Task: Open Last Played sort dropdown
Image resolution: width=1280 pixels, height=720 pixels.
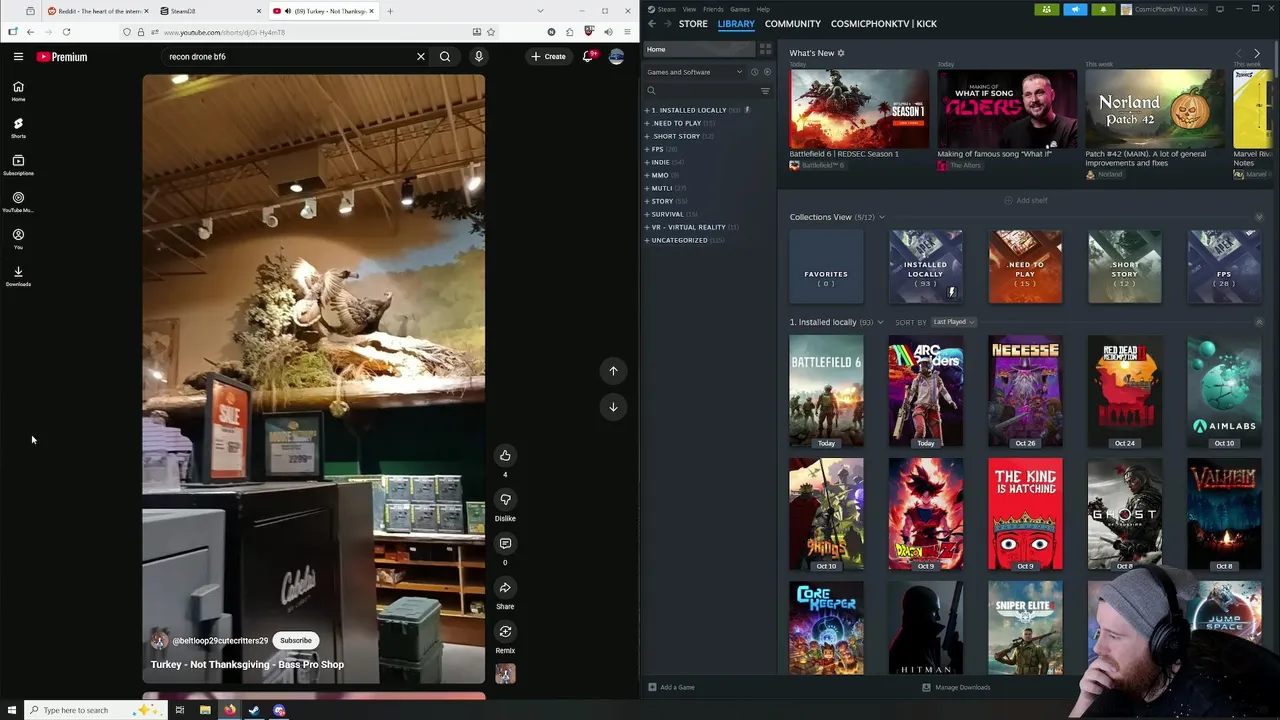Action: coord(953,322)
